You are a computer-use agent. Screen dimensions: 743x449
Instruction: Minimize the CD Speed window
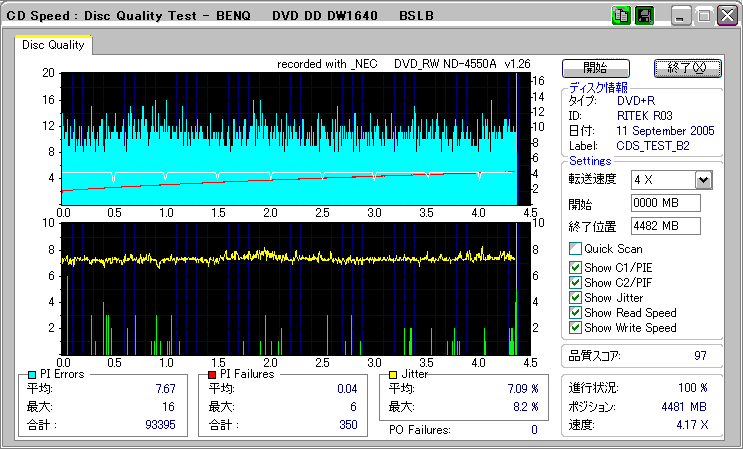(682, 16)
